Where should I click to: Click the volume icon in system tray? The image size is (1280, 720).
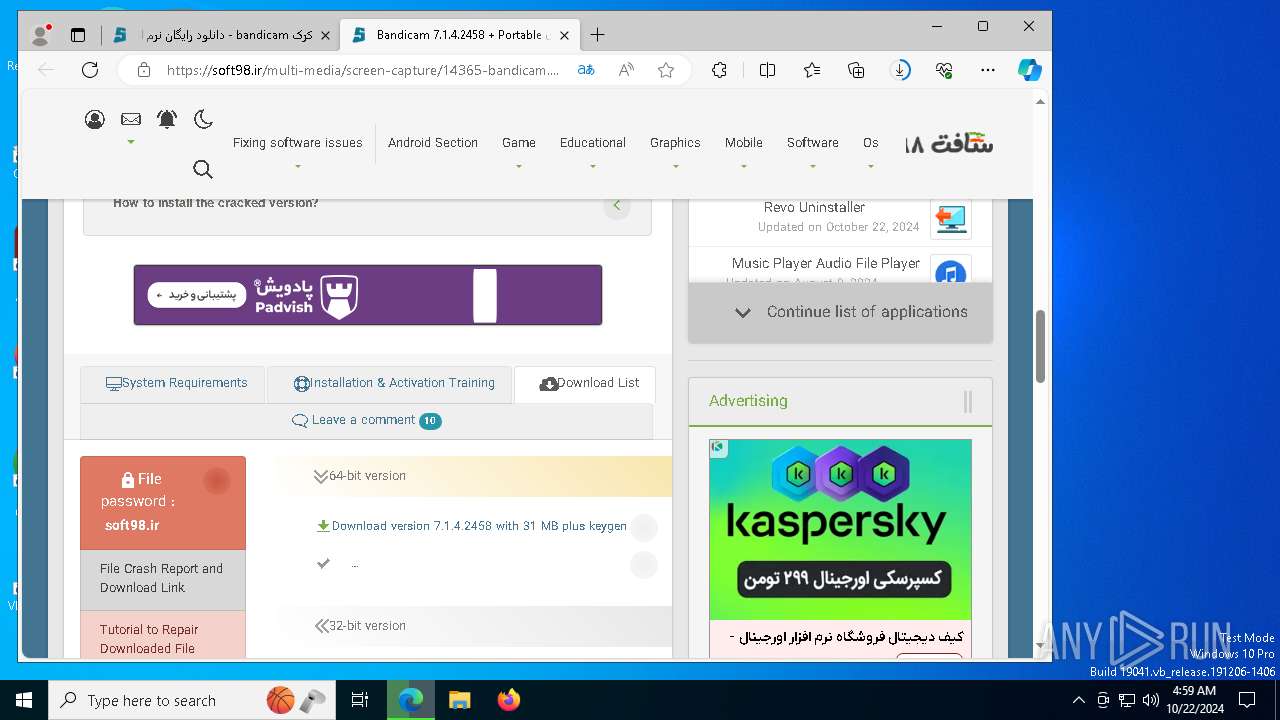[x=1150, y=700]
